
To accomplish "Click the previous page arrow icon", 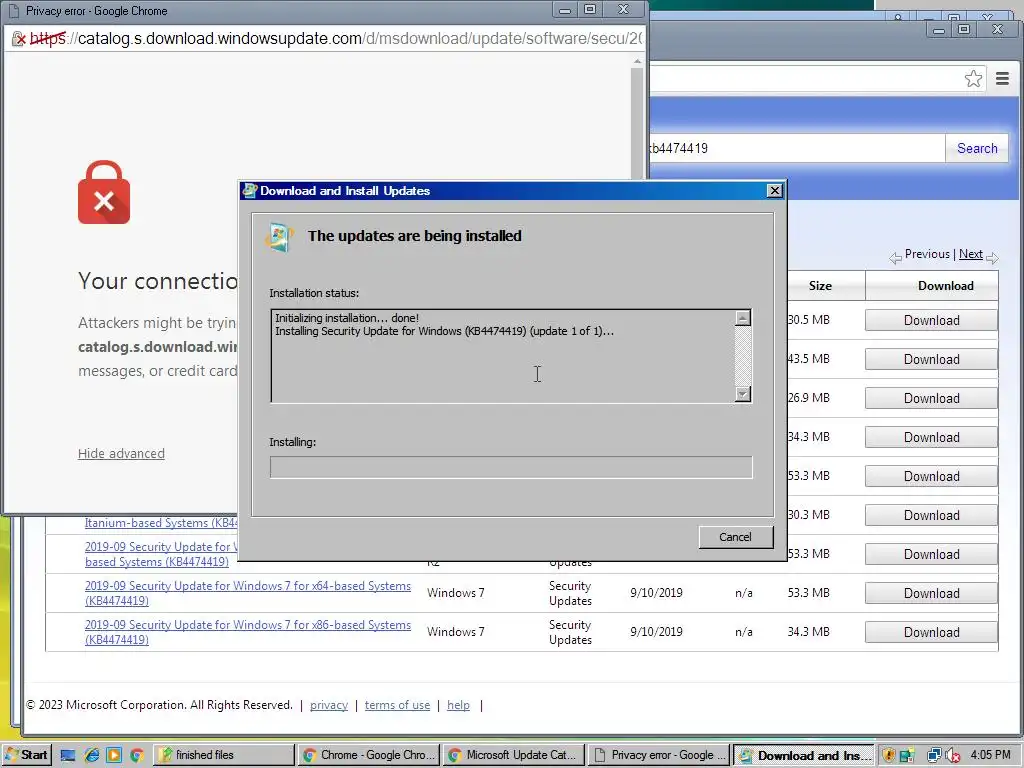I will click(x=895, y=258).
